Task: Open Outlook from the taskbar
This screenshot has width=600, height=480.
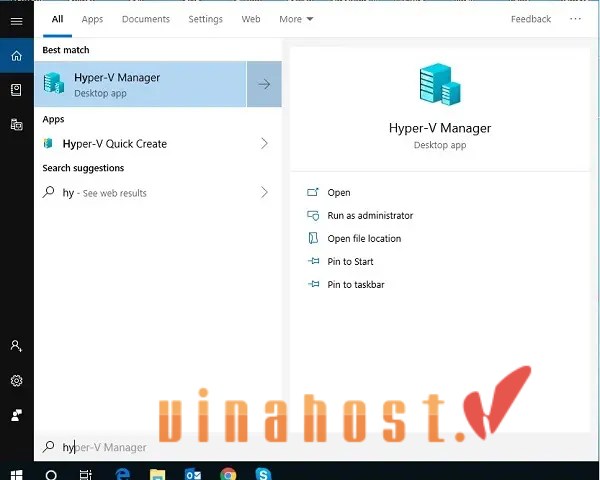Action: pos(192,474)
